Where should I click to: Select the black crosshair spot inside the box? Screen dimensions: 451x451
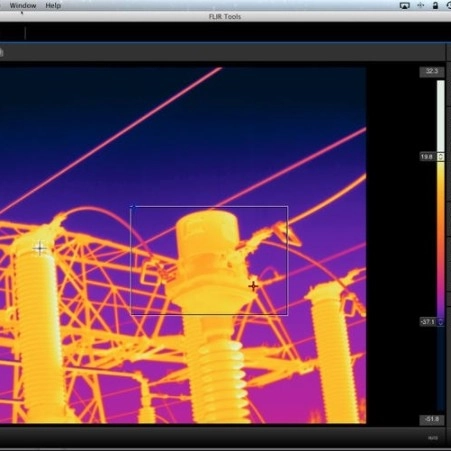[253, 286]
